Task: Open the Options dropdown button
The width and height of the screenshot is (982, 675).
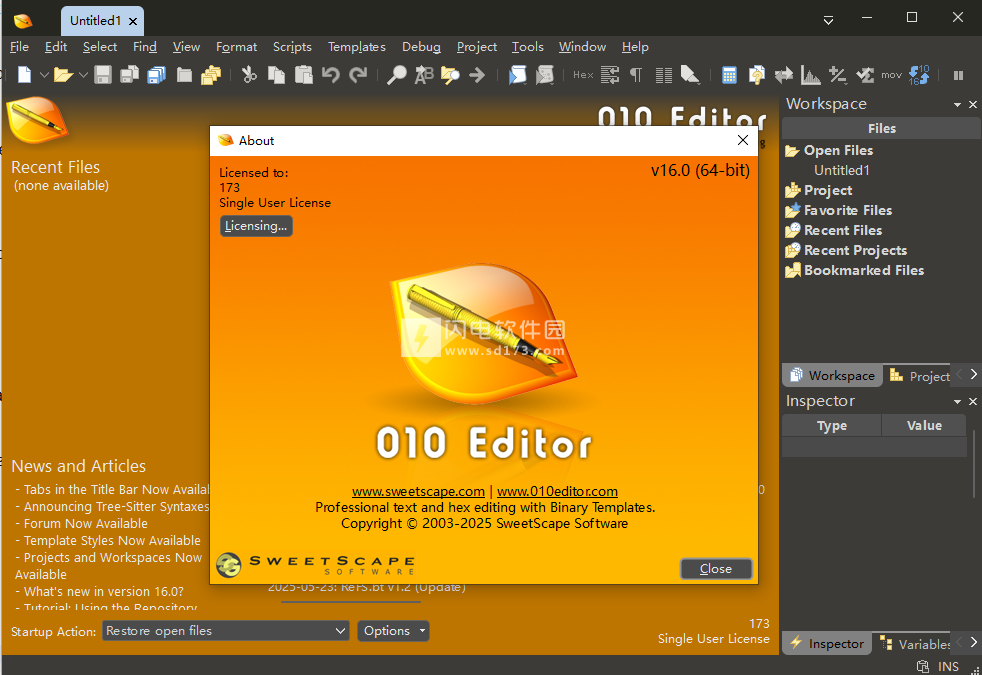Action: (393, 631)
